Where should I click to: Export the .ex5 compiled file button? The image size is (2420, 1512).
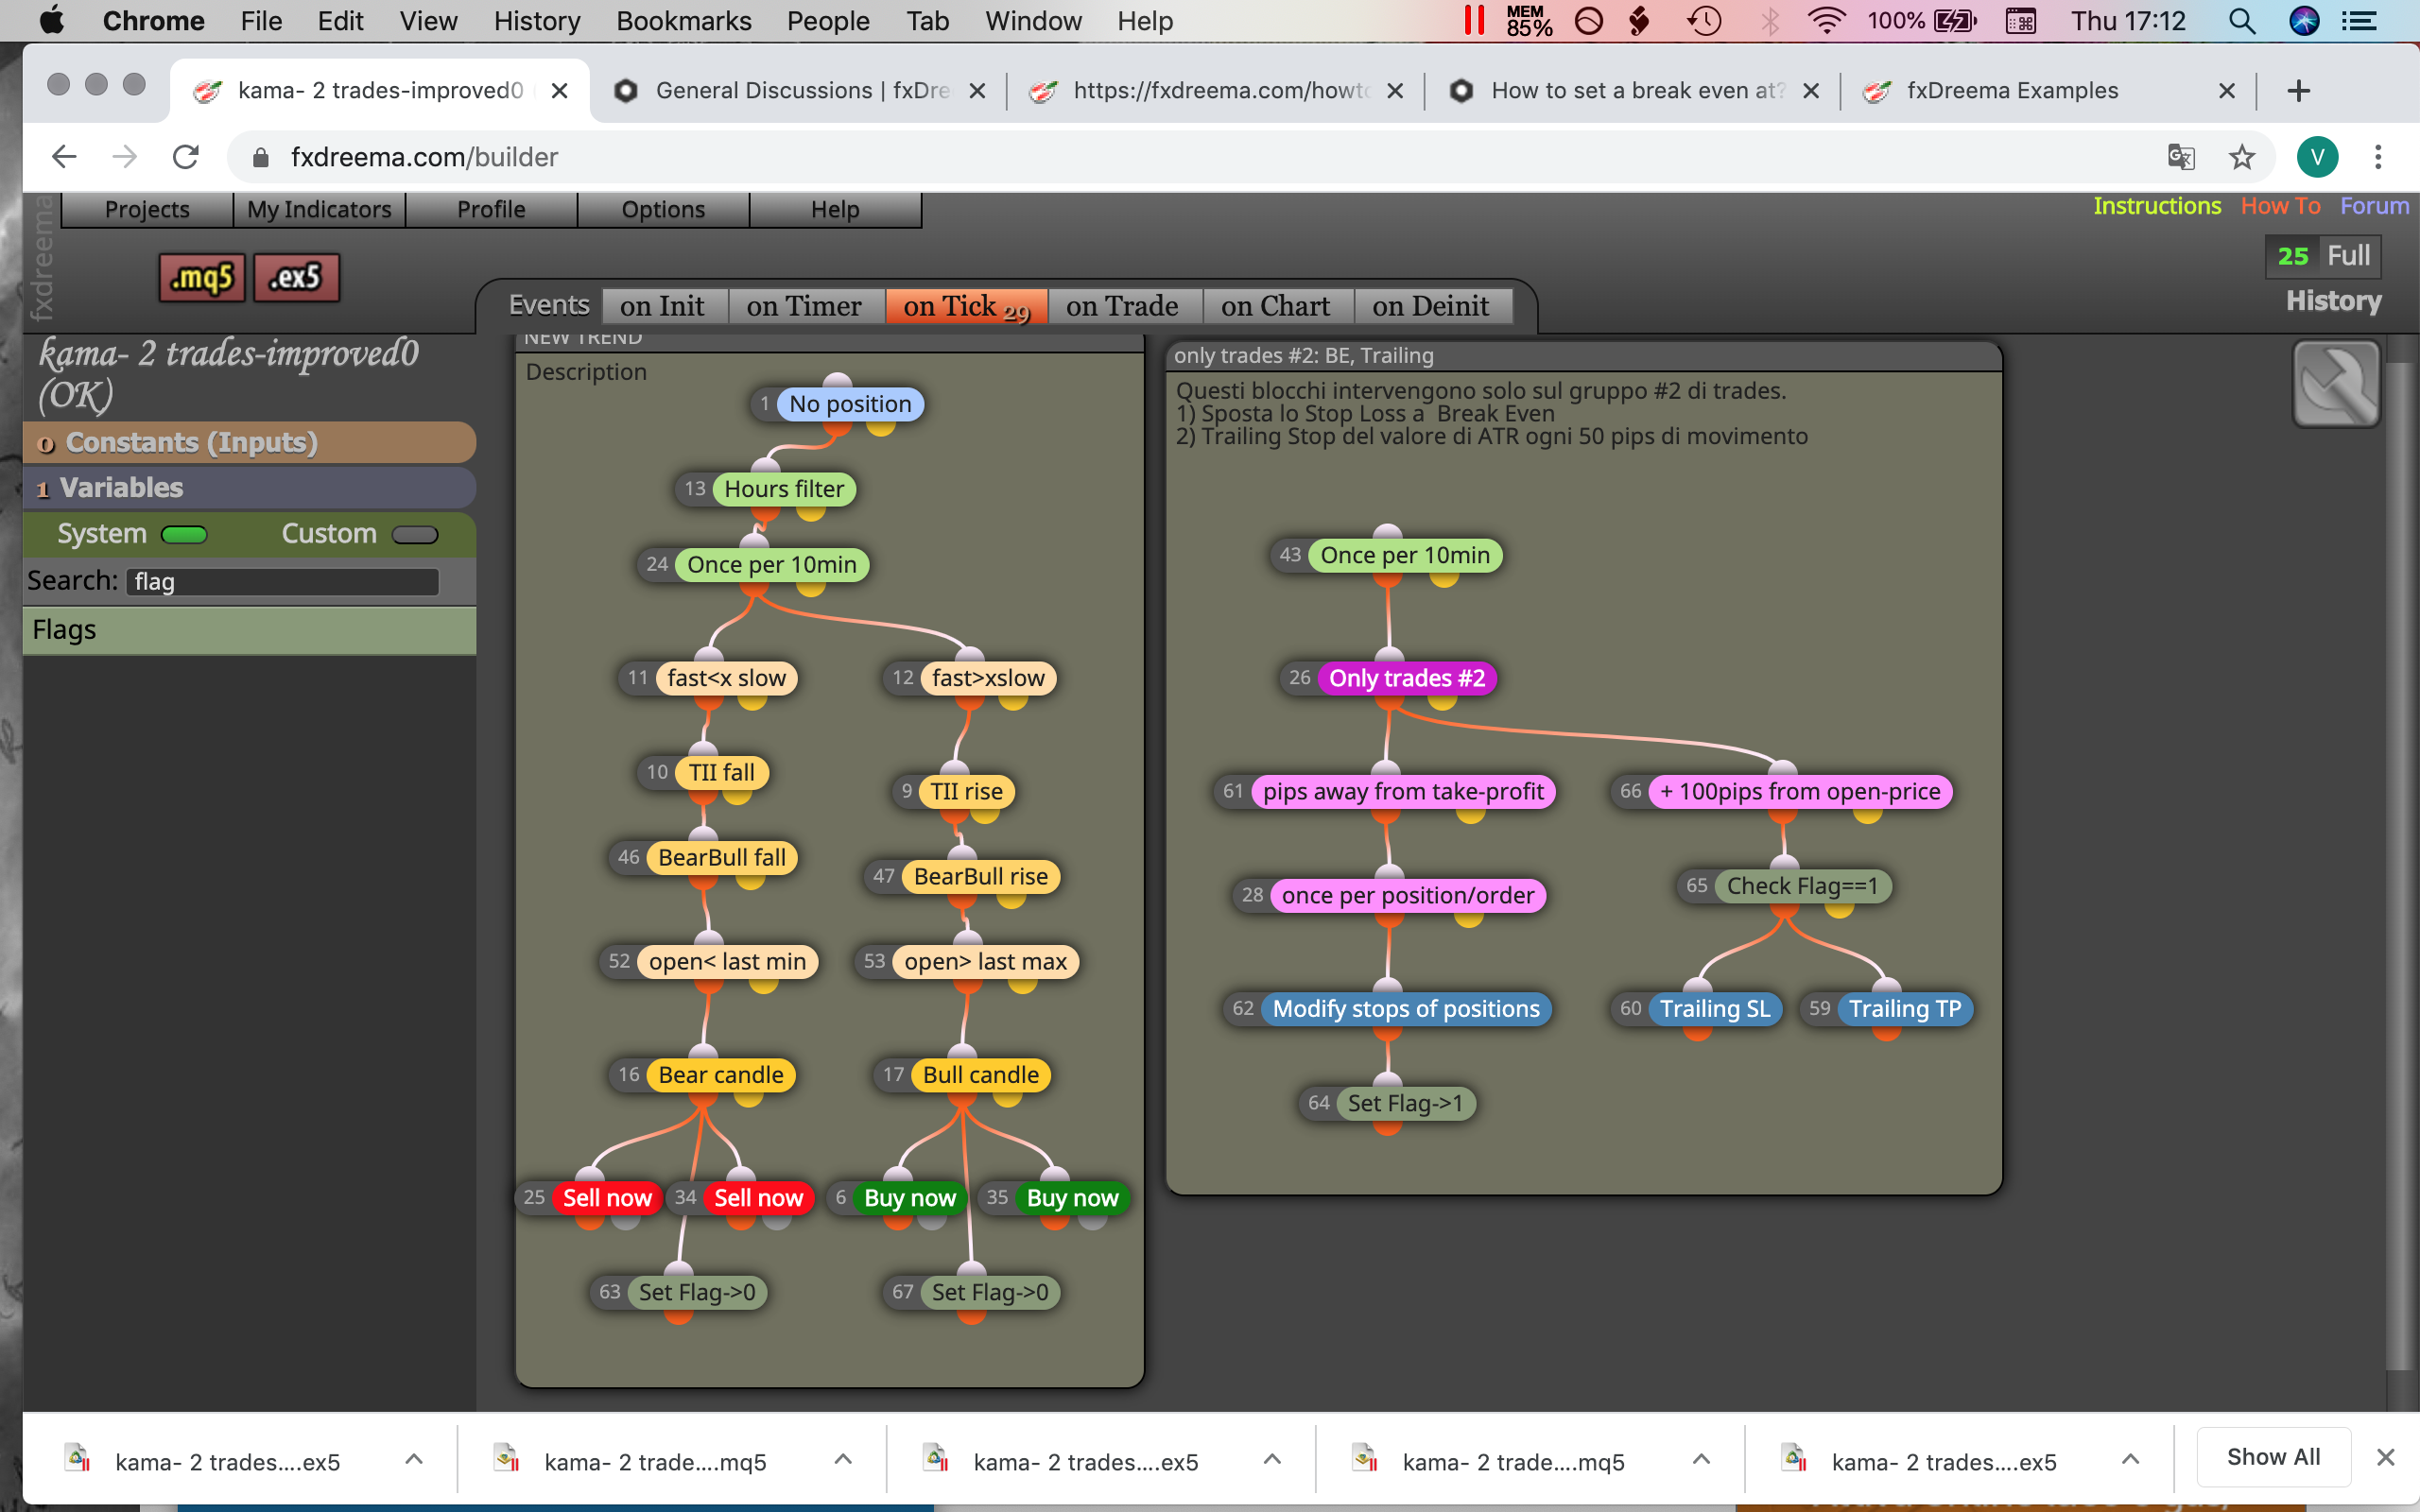(297, 277)
